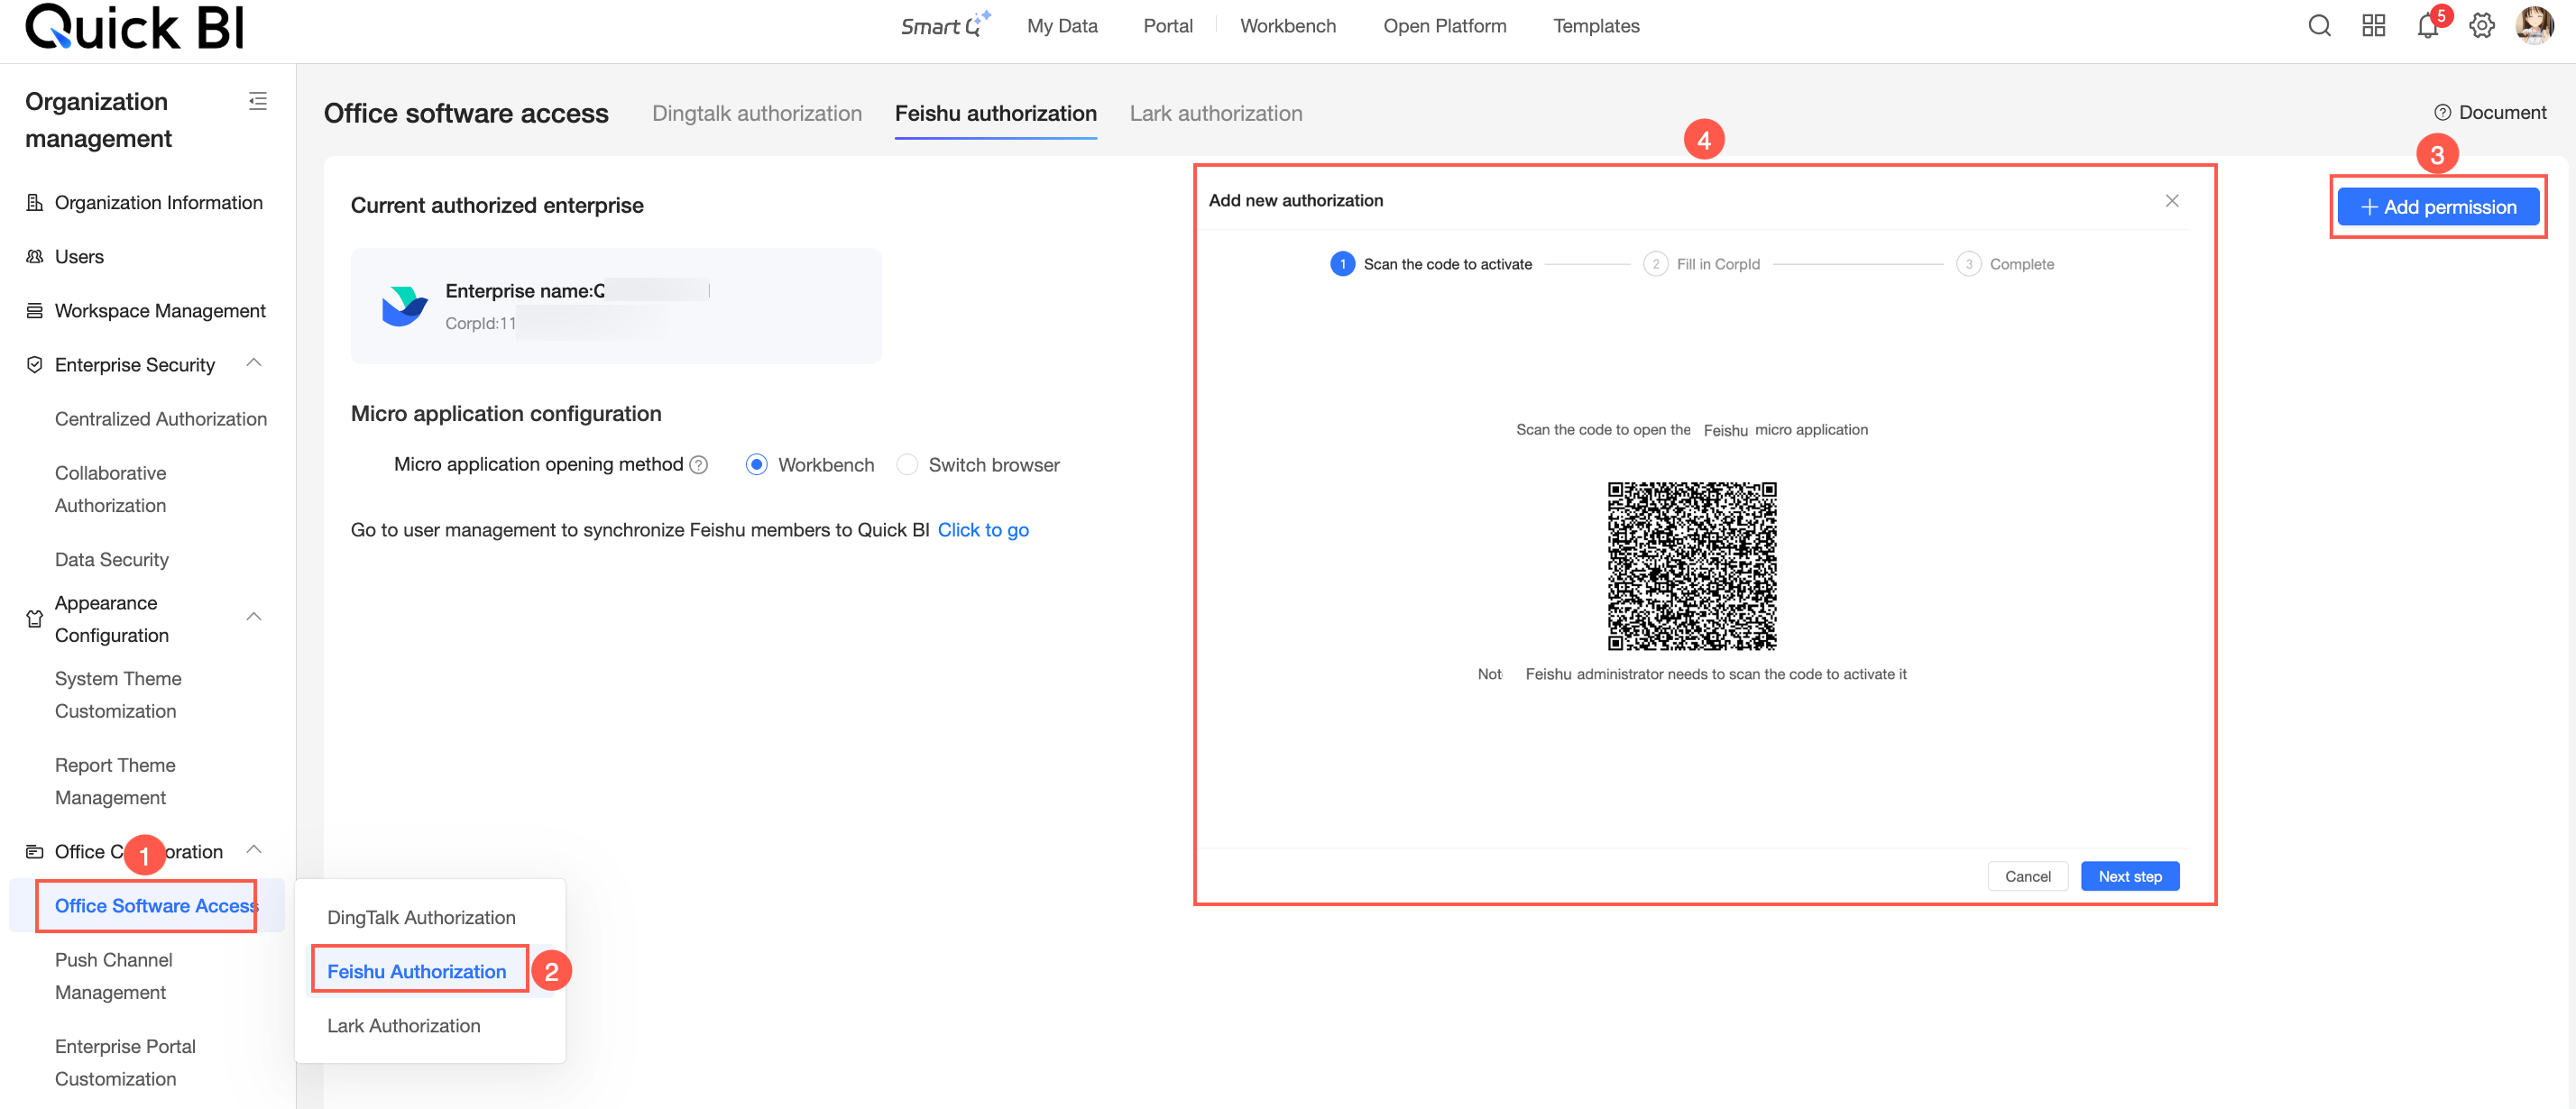The width and height of the screenshot is (2576, 1109).
Task: Click the Workspace Management stack icon
Action: (x=34, y=311)
